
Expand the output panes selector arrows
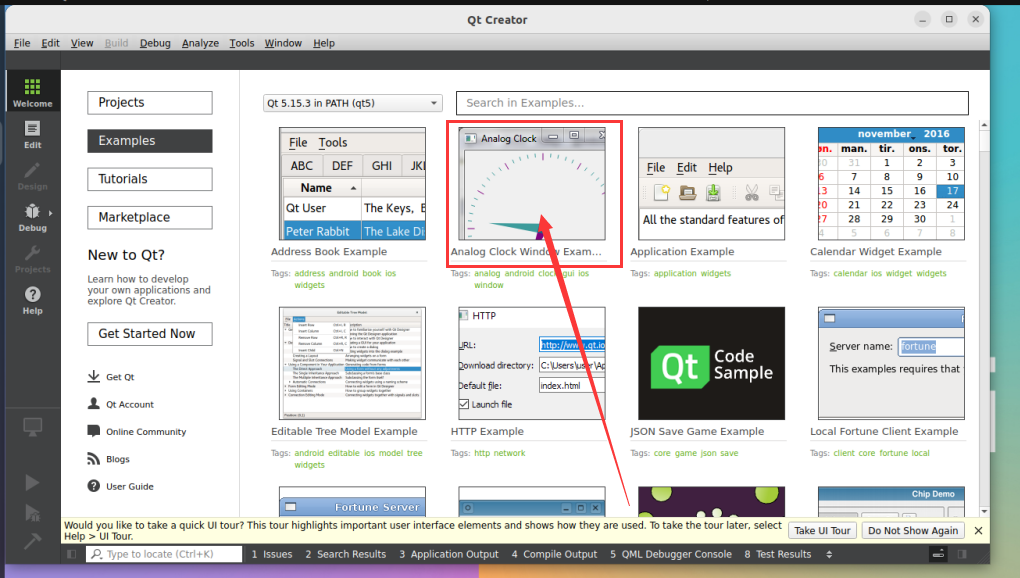(x=829, y=554)
